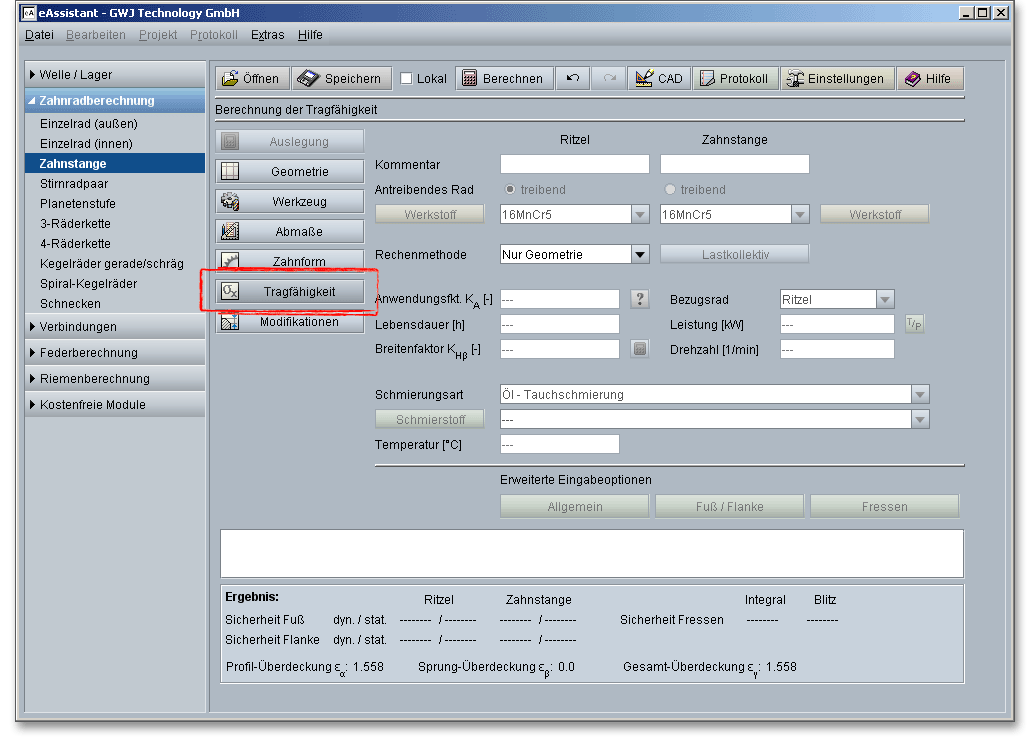Click the undo arrow in toolbar
The image size is (1030, 737).
pyautogui.click(x=572, y=79)
